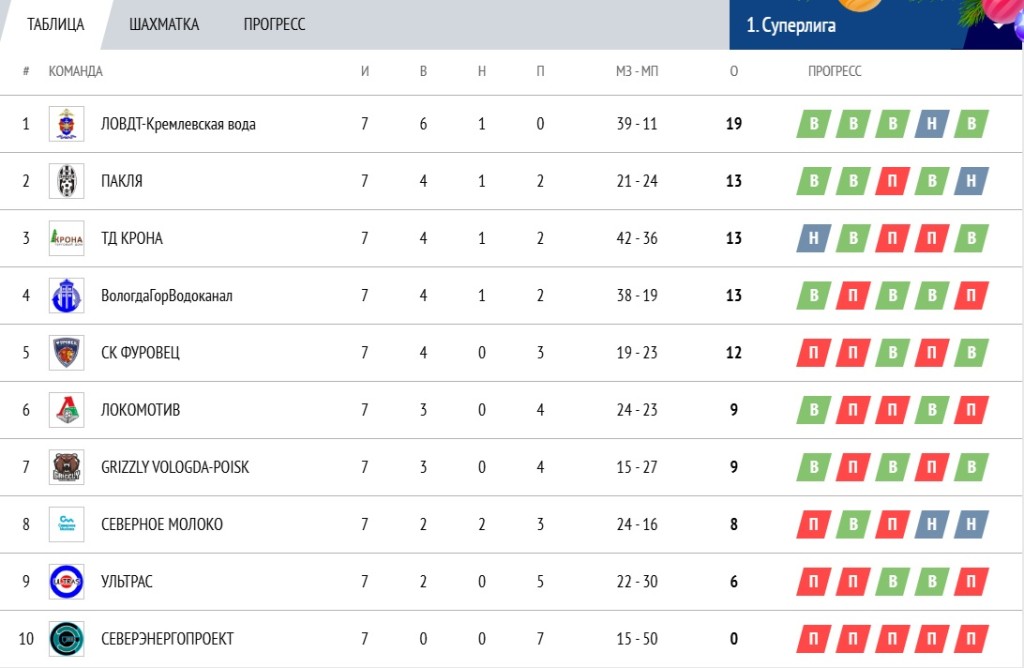This screenshot has height=668, width=1024.
Task: Switch to the ШАХМАТКА tab
Action: tap(164, 25)
